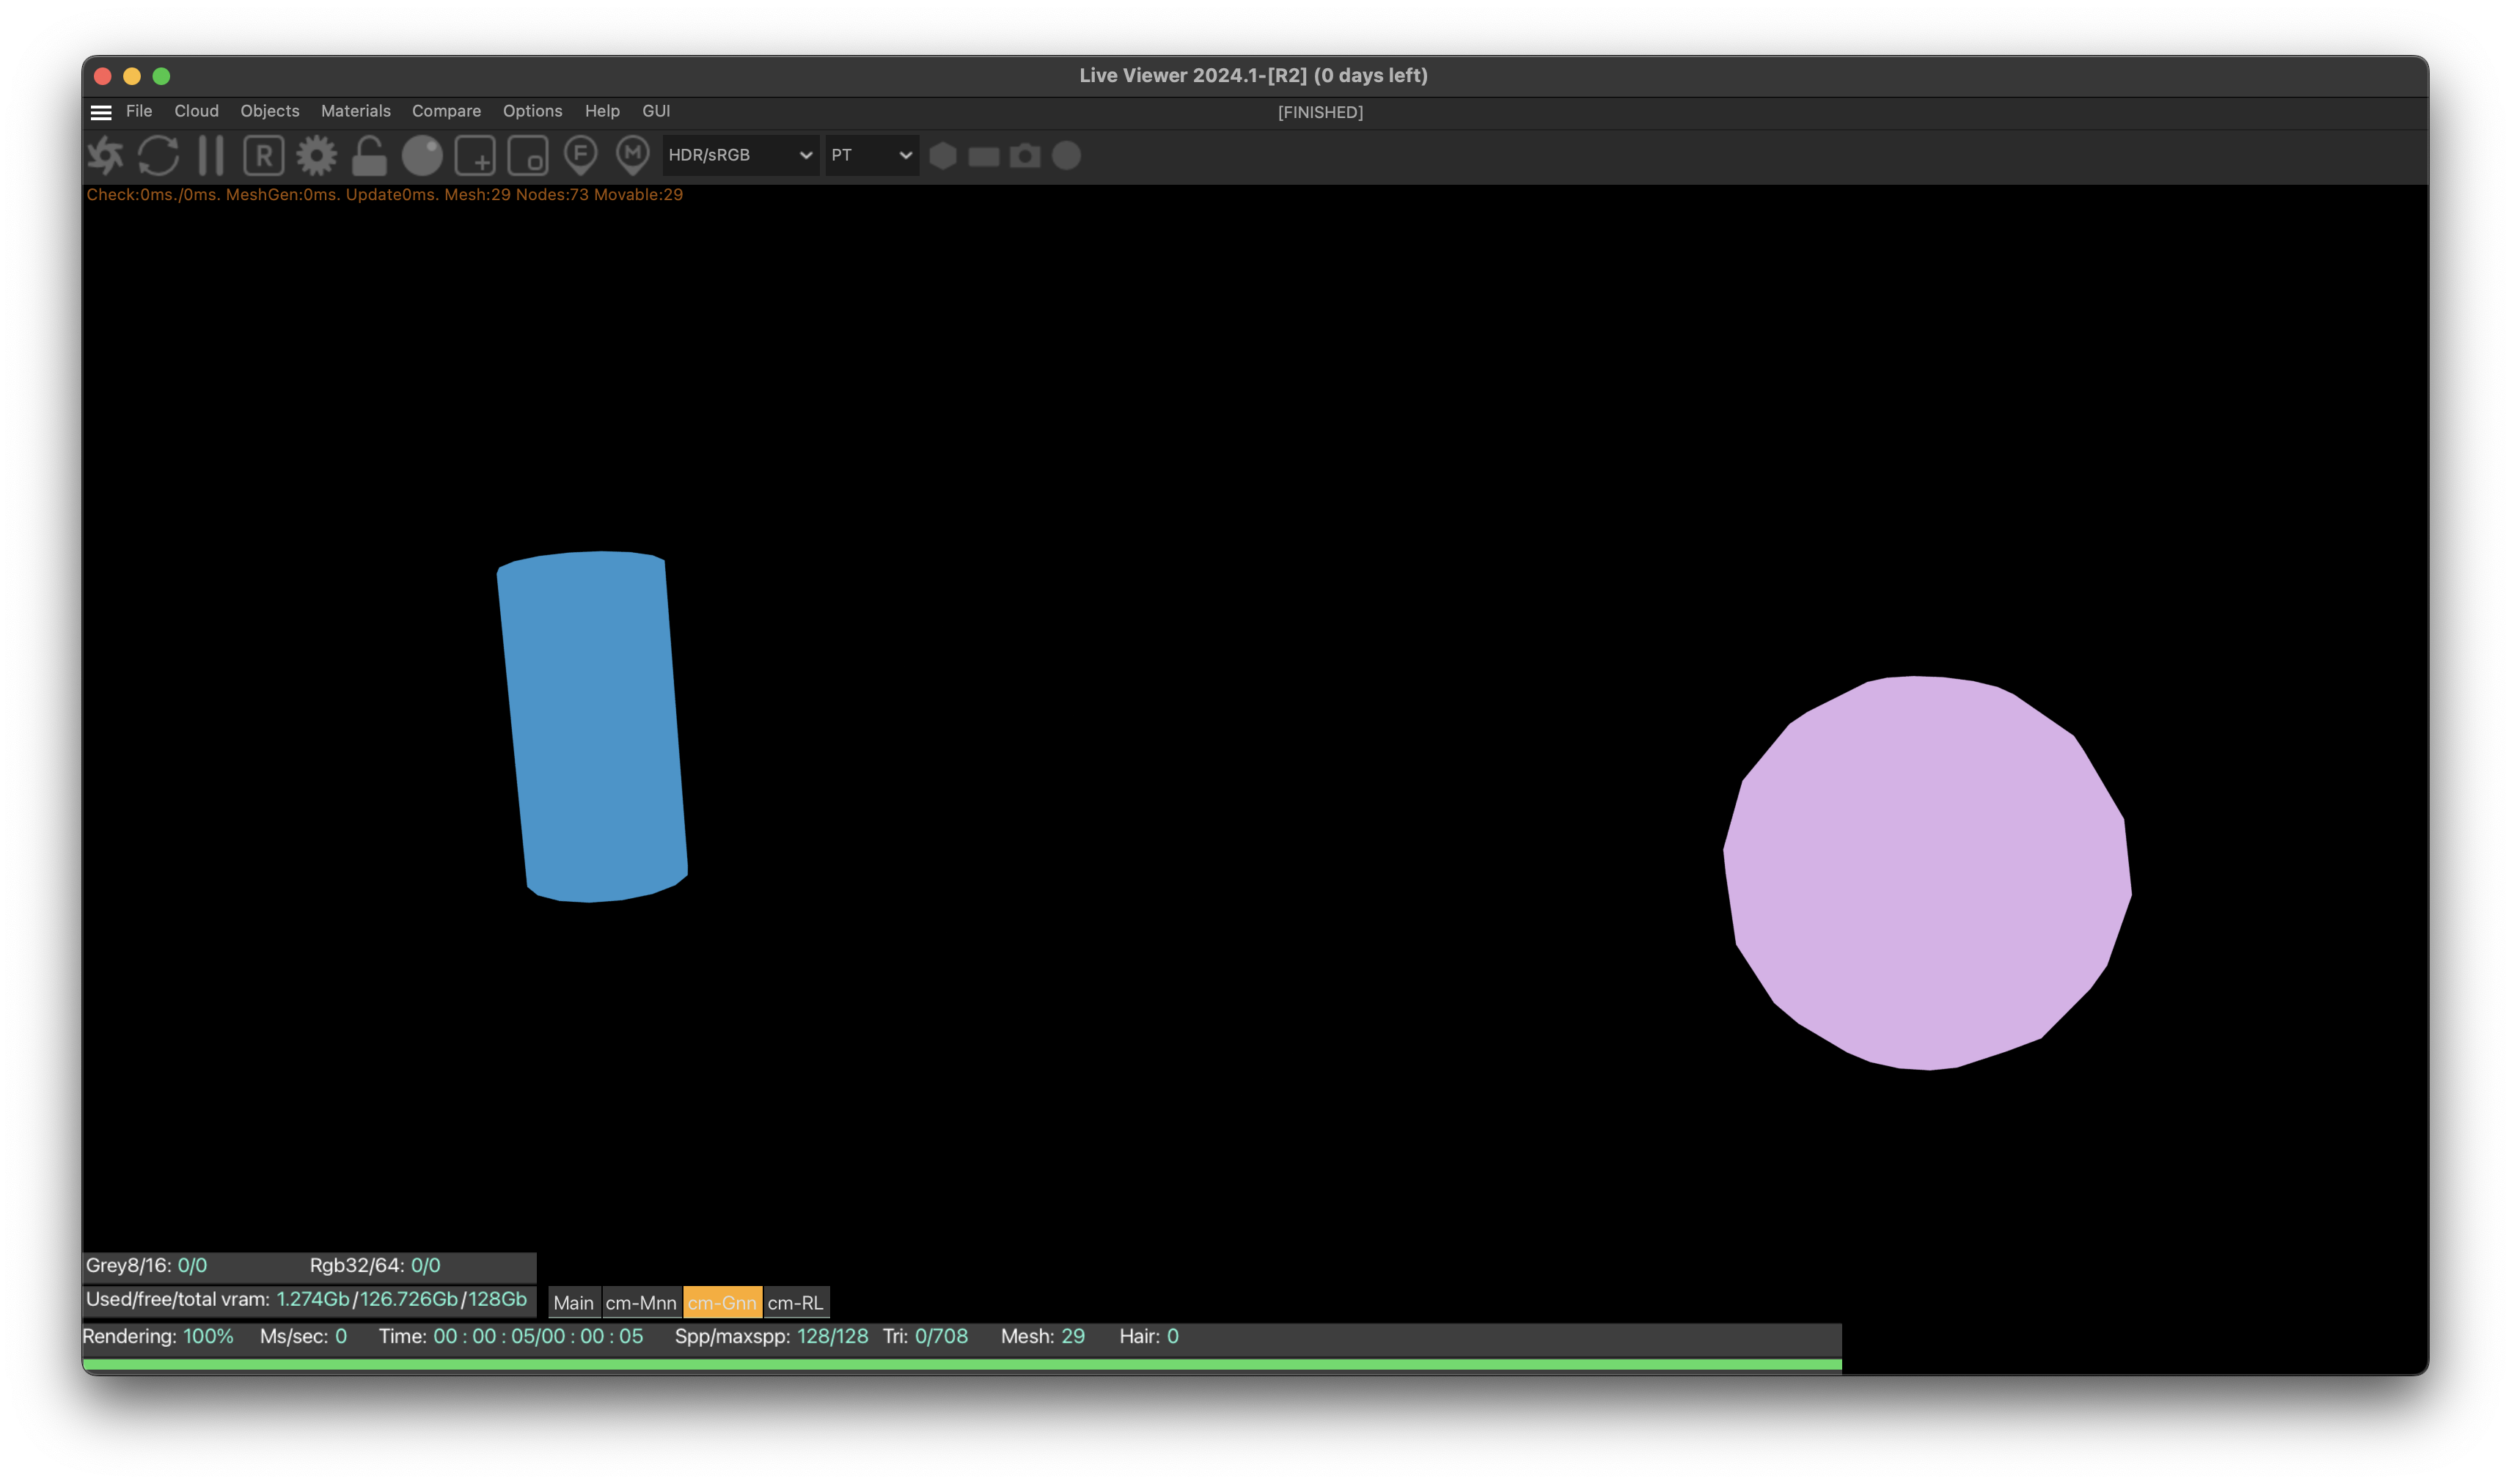Viewport: 2511px width, 1484px height.
Task: Click the Octane send scene icon
Action: point(105,156)
